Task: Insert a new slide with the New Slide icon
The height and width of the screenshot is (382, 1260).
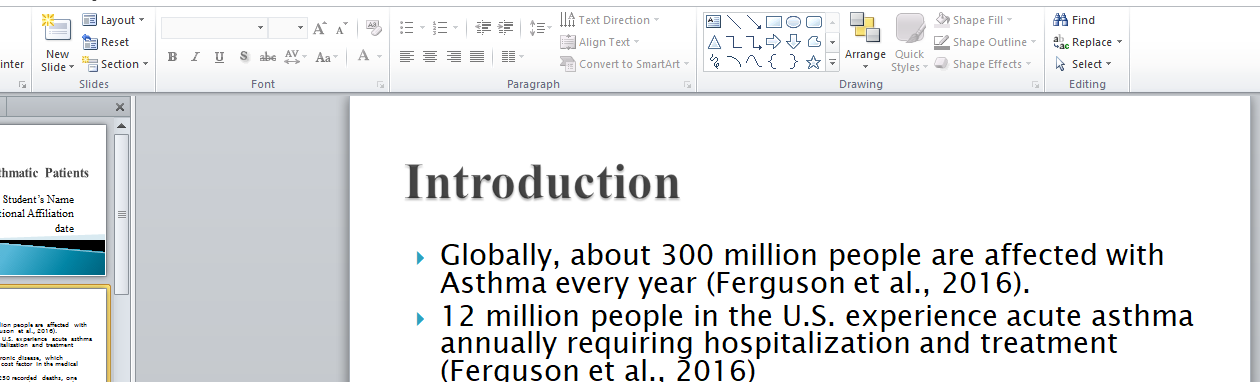Action: [58, 28]
